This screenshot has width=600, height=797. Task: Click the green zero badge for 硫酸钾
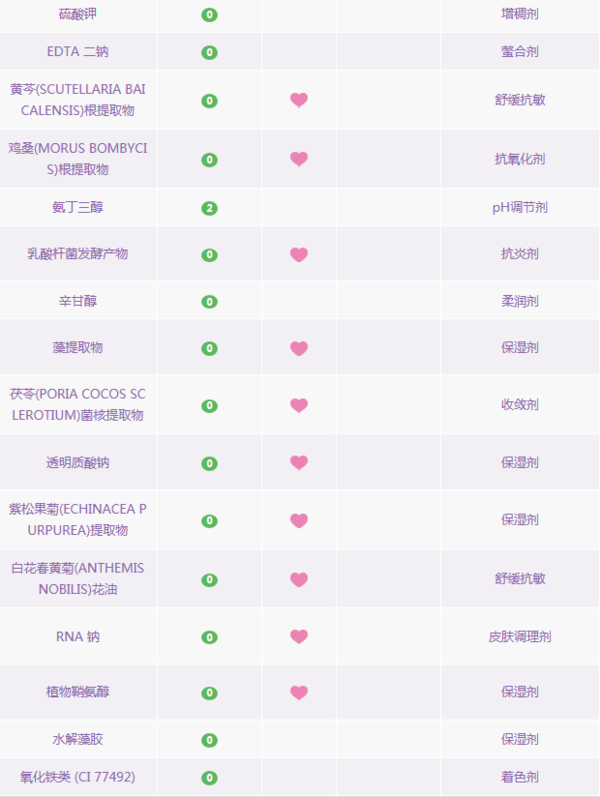[209, 15]
